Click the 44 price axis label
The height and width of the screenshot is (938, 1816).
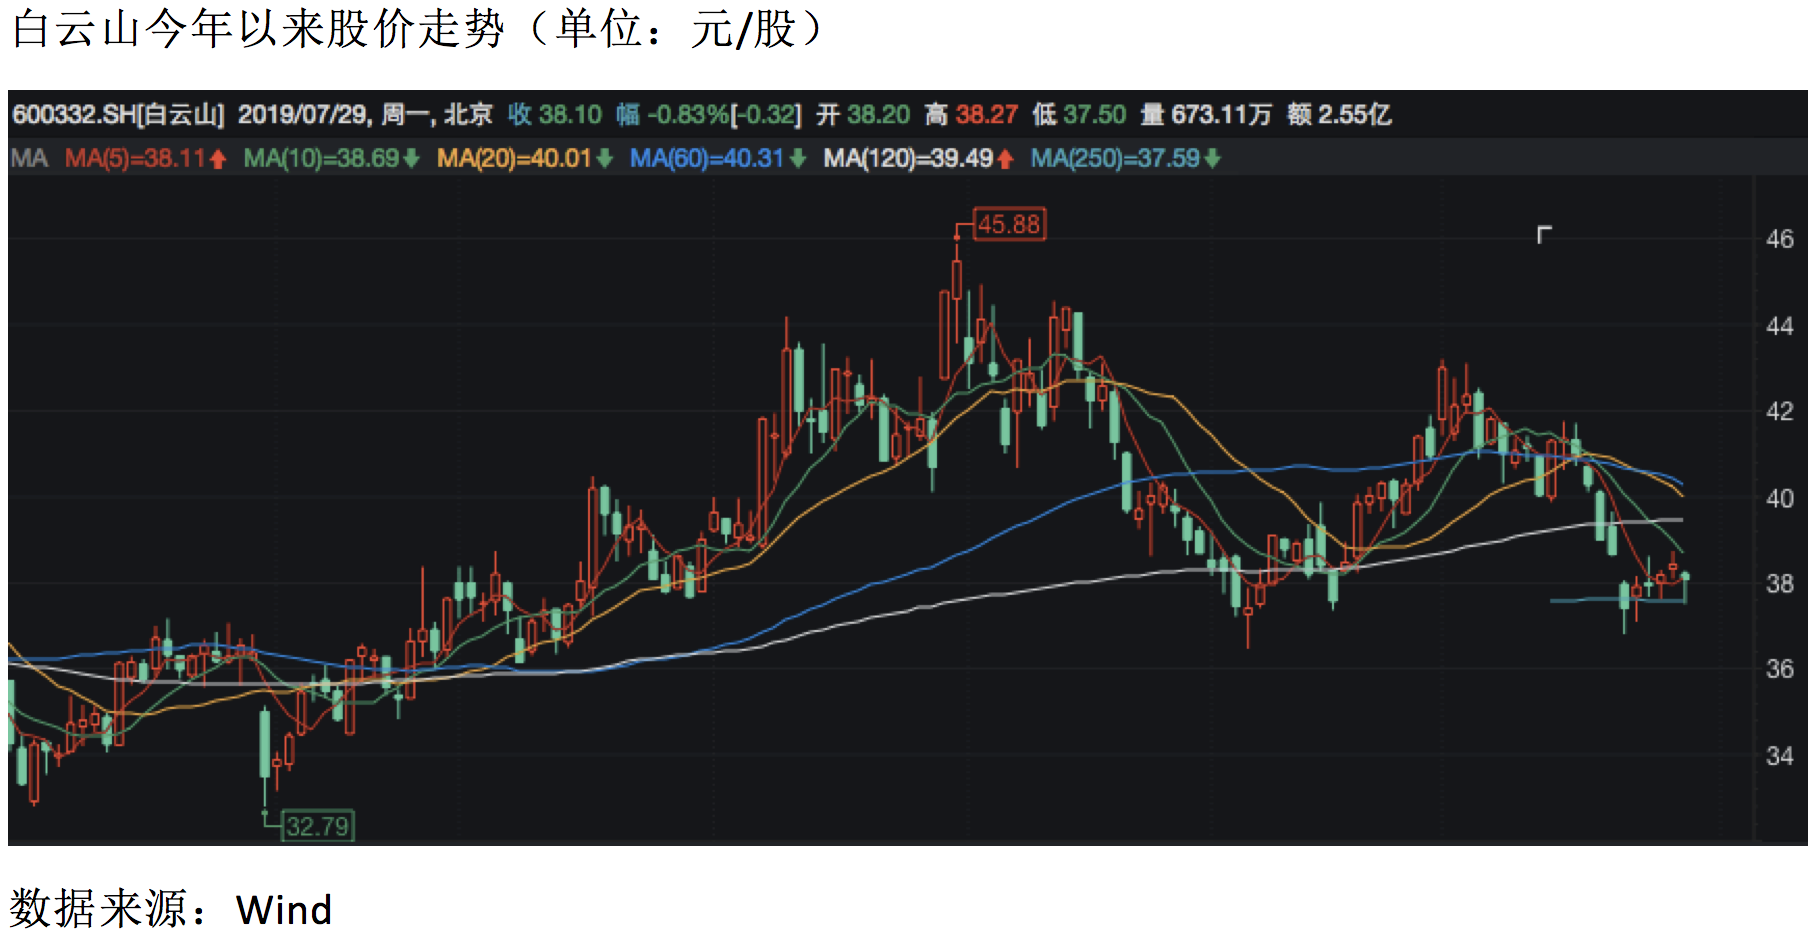click(x=1779, y=326)
